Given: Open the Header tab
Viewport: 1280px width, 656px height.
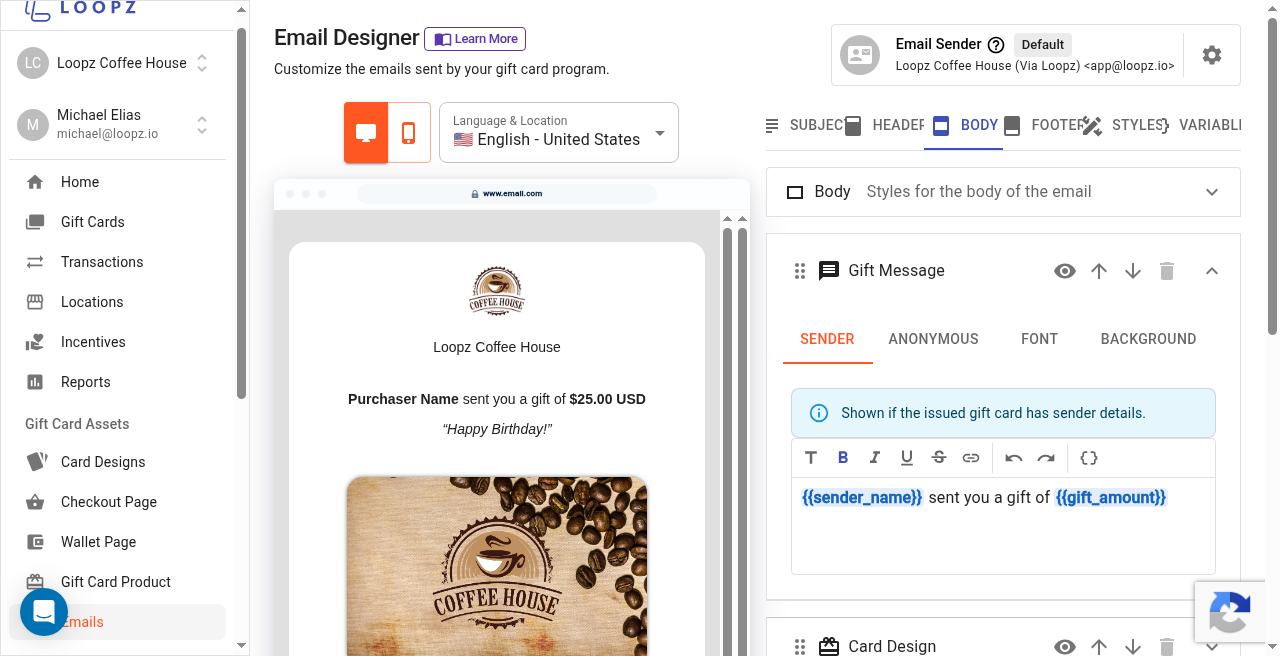Looking at the screenshot, I should pyautogui.click(x=885, y=125).
